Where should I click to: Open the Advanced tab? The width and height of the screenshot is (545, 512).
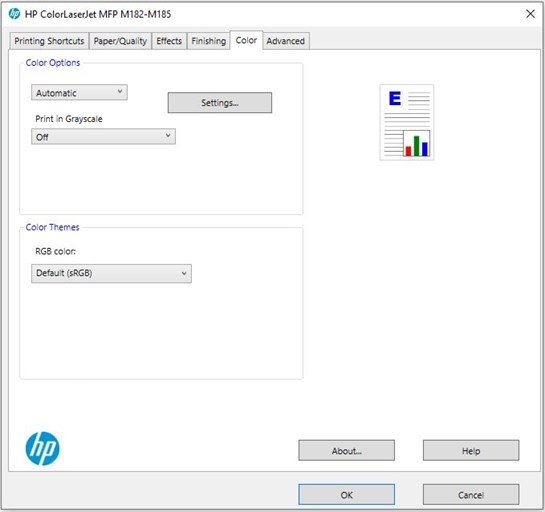coord(286,41)
